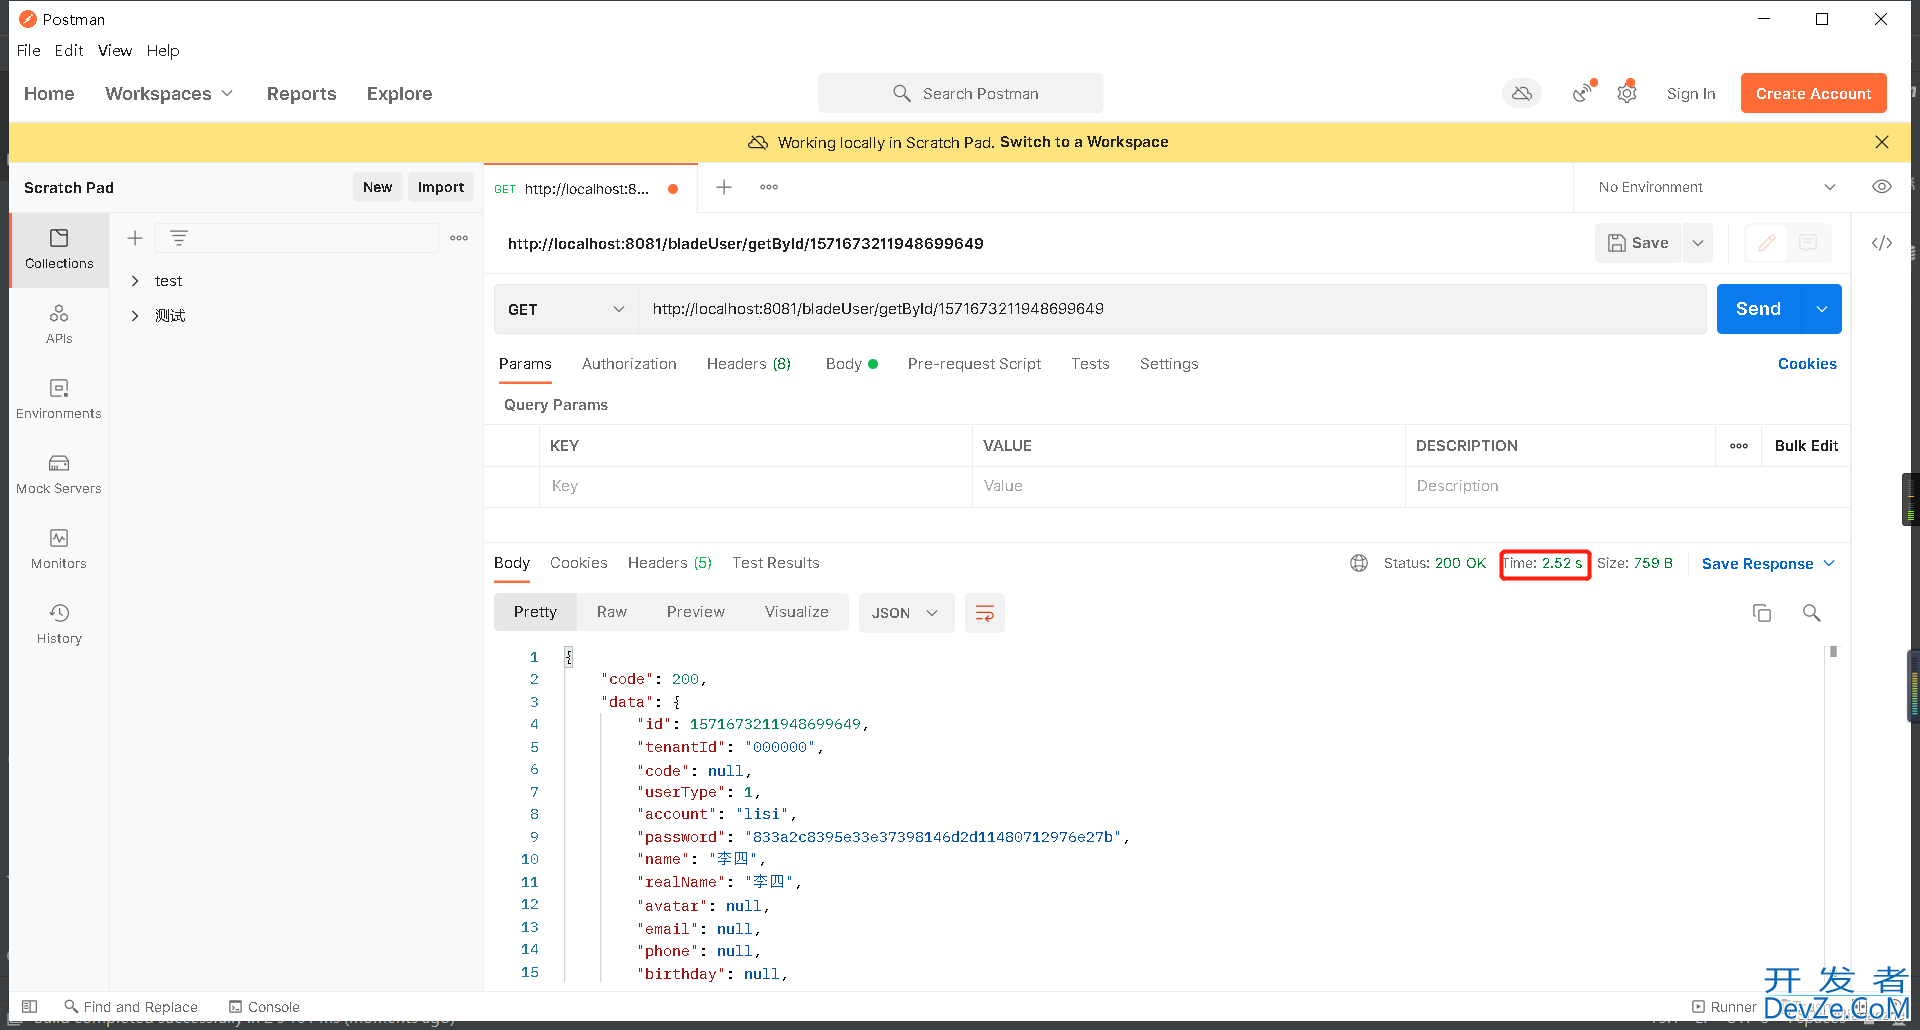Viewport: 1920px width, 1030px height.
Task: Open the Save Response dropdown
Action: pos(1768,563)
